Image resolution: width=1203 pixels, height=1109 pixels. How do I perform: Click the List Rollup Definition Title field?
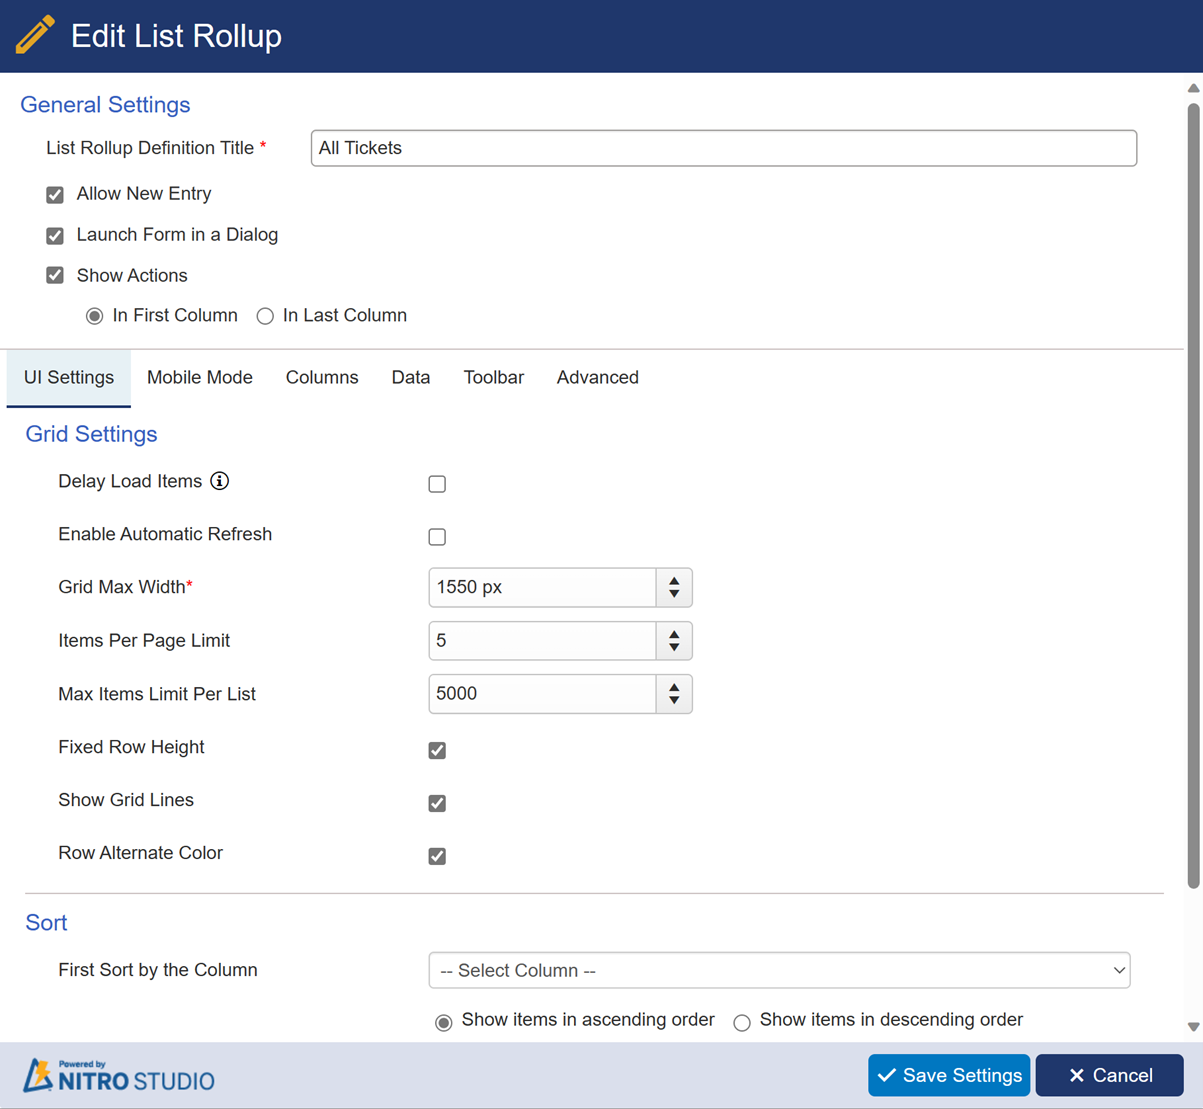pyautogui.click(x=723, y=147)
